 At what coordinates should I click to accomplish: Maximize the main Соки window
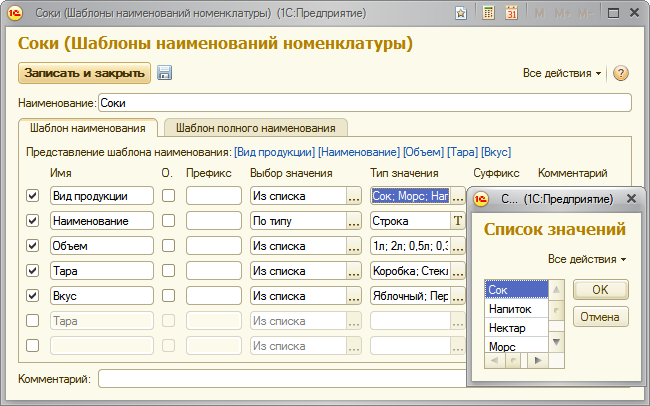pyautogui.click(x=613, y=13)
